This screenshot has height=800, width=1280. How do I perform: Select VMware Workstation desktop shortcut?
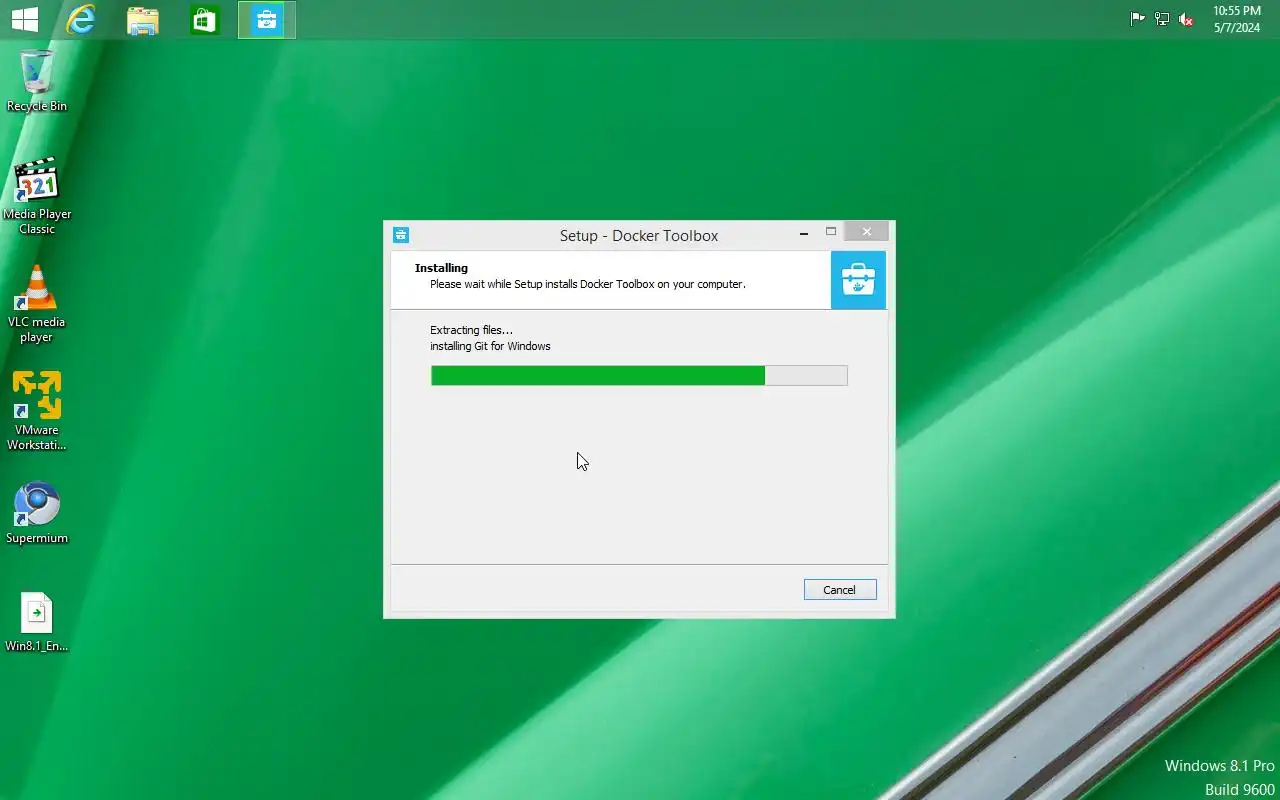37,411
